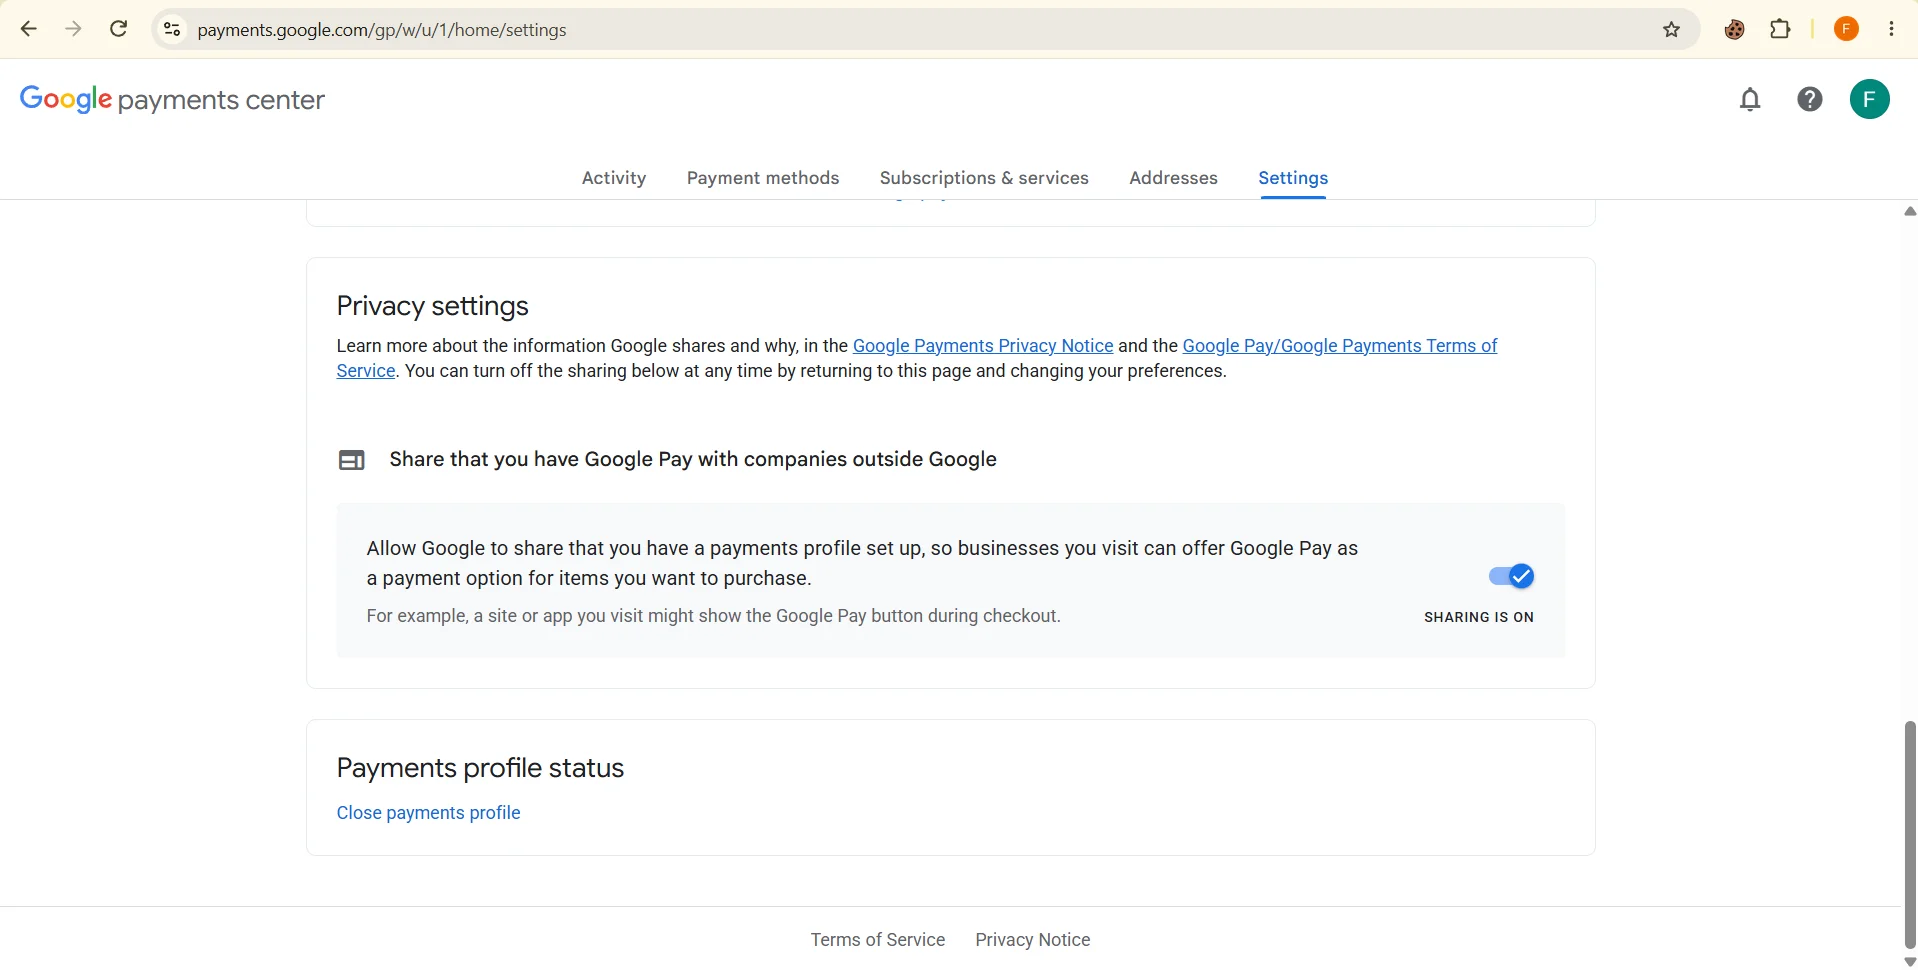The width and height of the screenshot is (1918, 970).
Task: Open footer Terms of Service link
Action: (878, 940)
